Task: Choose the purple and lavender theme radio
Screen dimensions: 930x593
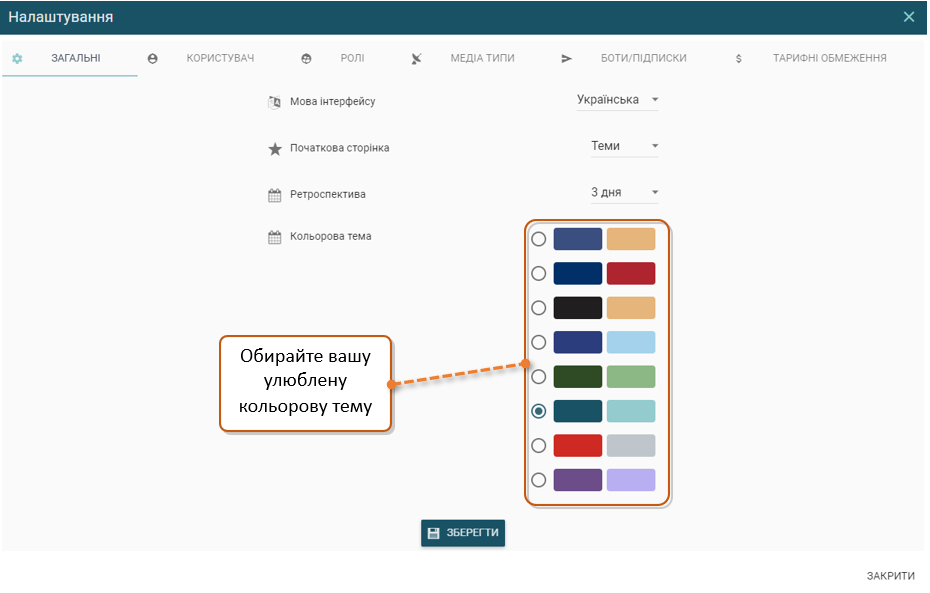Action: [539, 480]
